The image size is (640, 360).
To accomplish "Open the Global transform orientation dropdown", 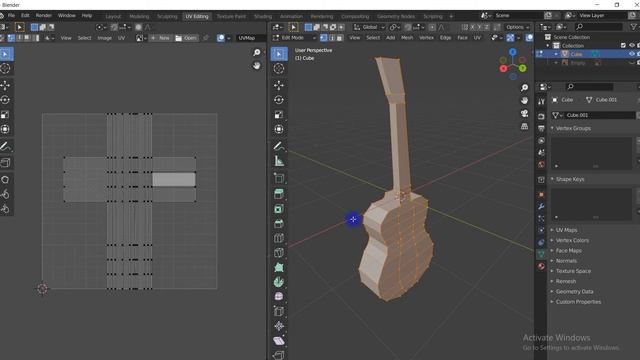I will [x=369, y=27].
